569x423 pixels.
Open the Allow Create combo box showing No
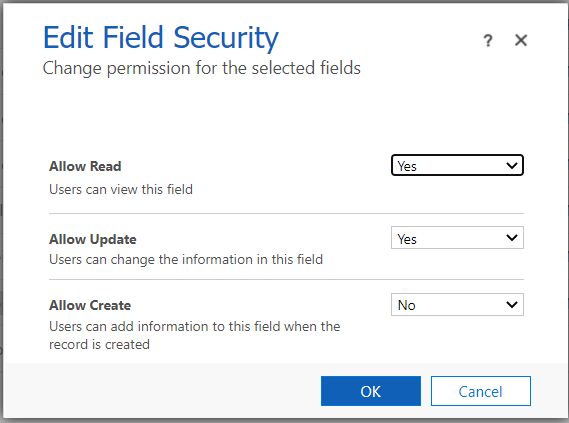pyautogui.click(x=457, y=304)
